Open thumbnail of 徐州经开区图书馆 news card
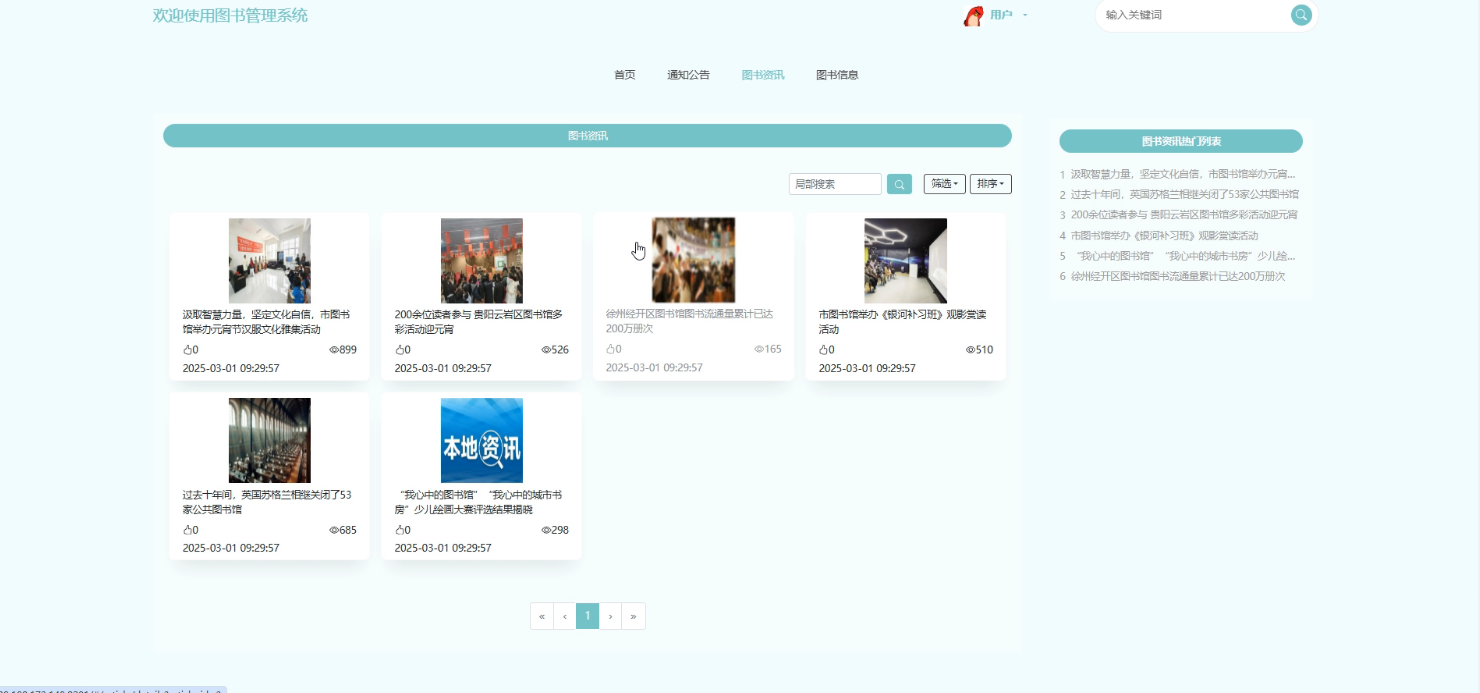Image resolution: width=1480 pixels, height=693 pixels. click(693, 260)
